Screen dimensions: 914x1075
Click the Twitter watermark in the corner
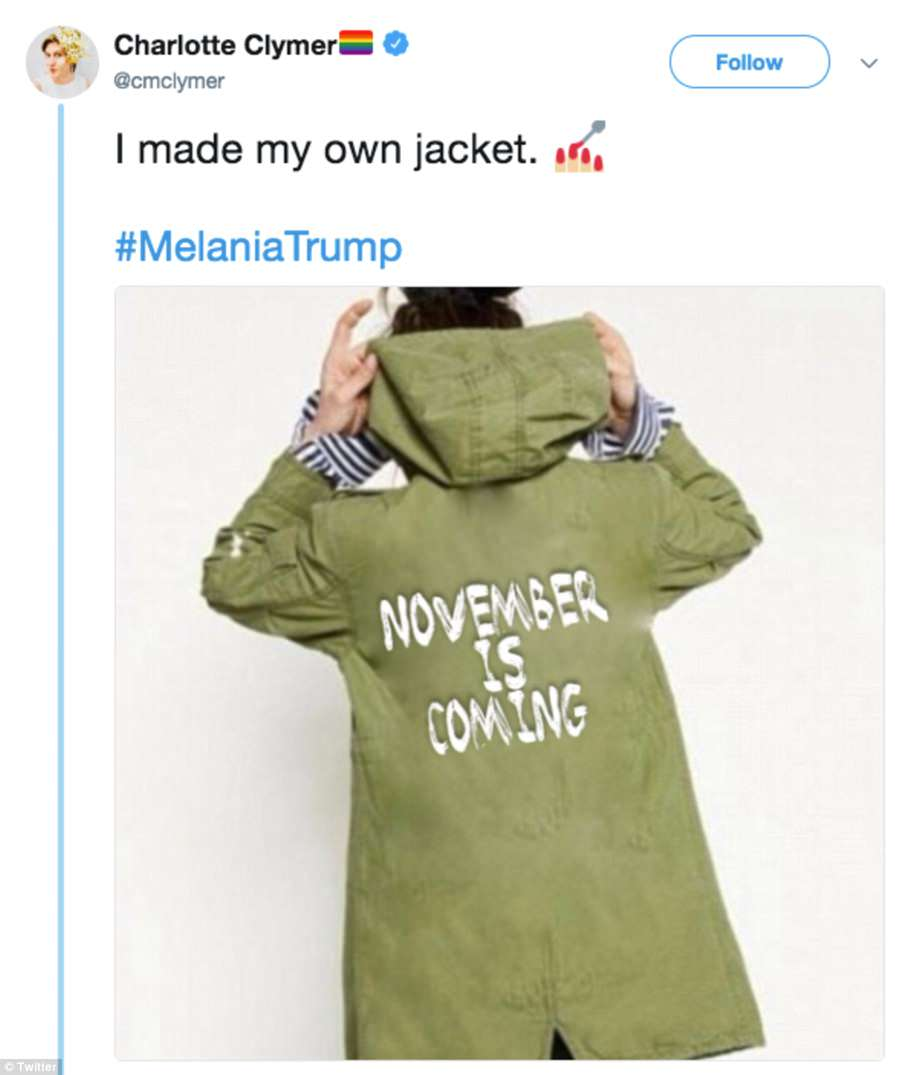[x=31, y=1066]
